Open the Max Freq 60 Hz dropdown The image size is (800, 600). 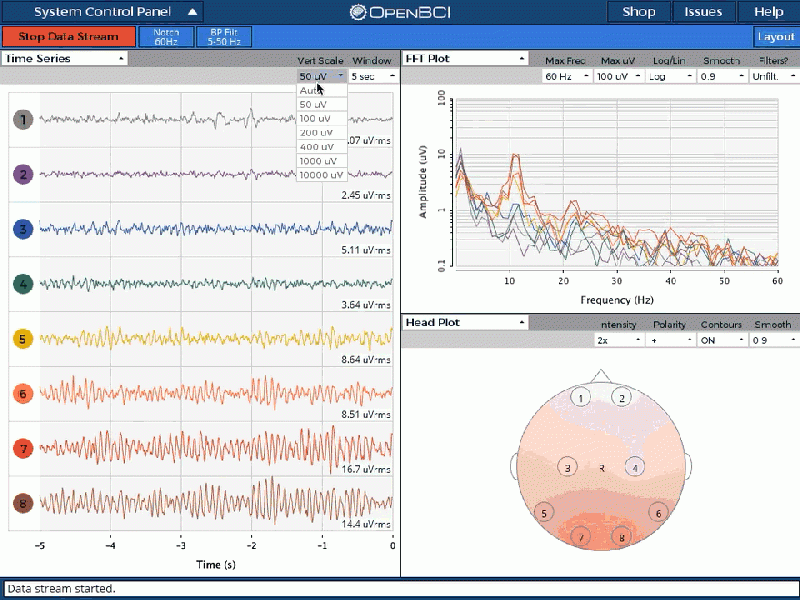(566, 76)
